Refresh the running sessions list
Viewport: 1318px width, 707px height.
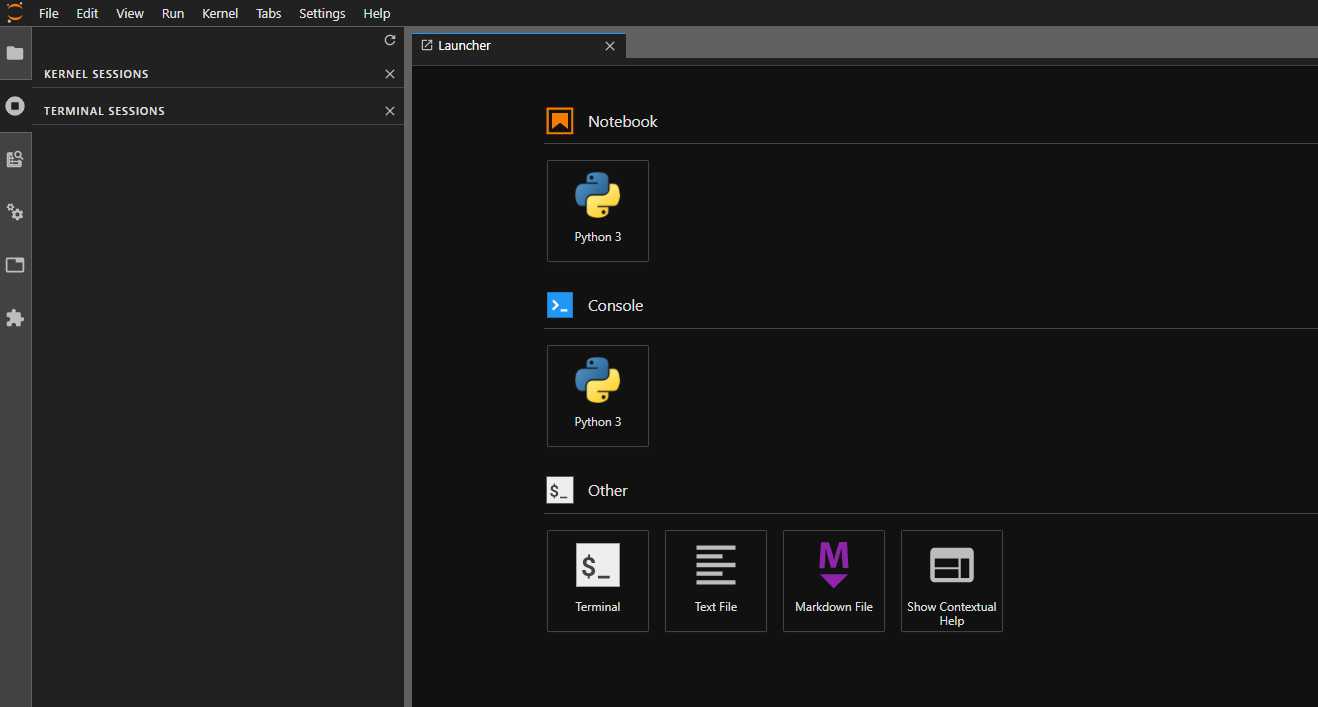click(390, 40)
